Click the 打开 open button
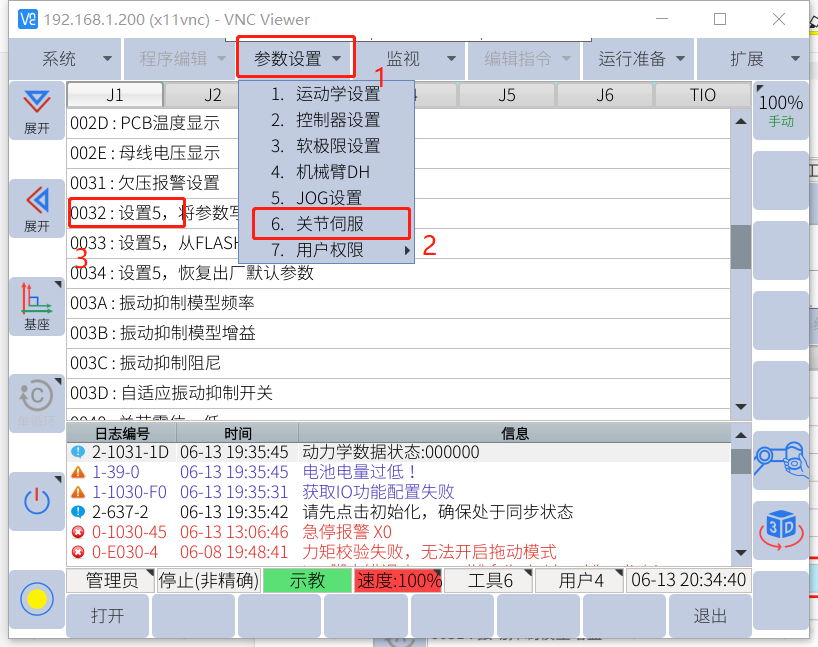 pyautogui.click(x=107, y=616)
